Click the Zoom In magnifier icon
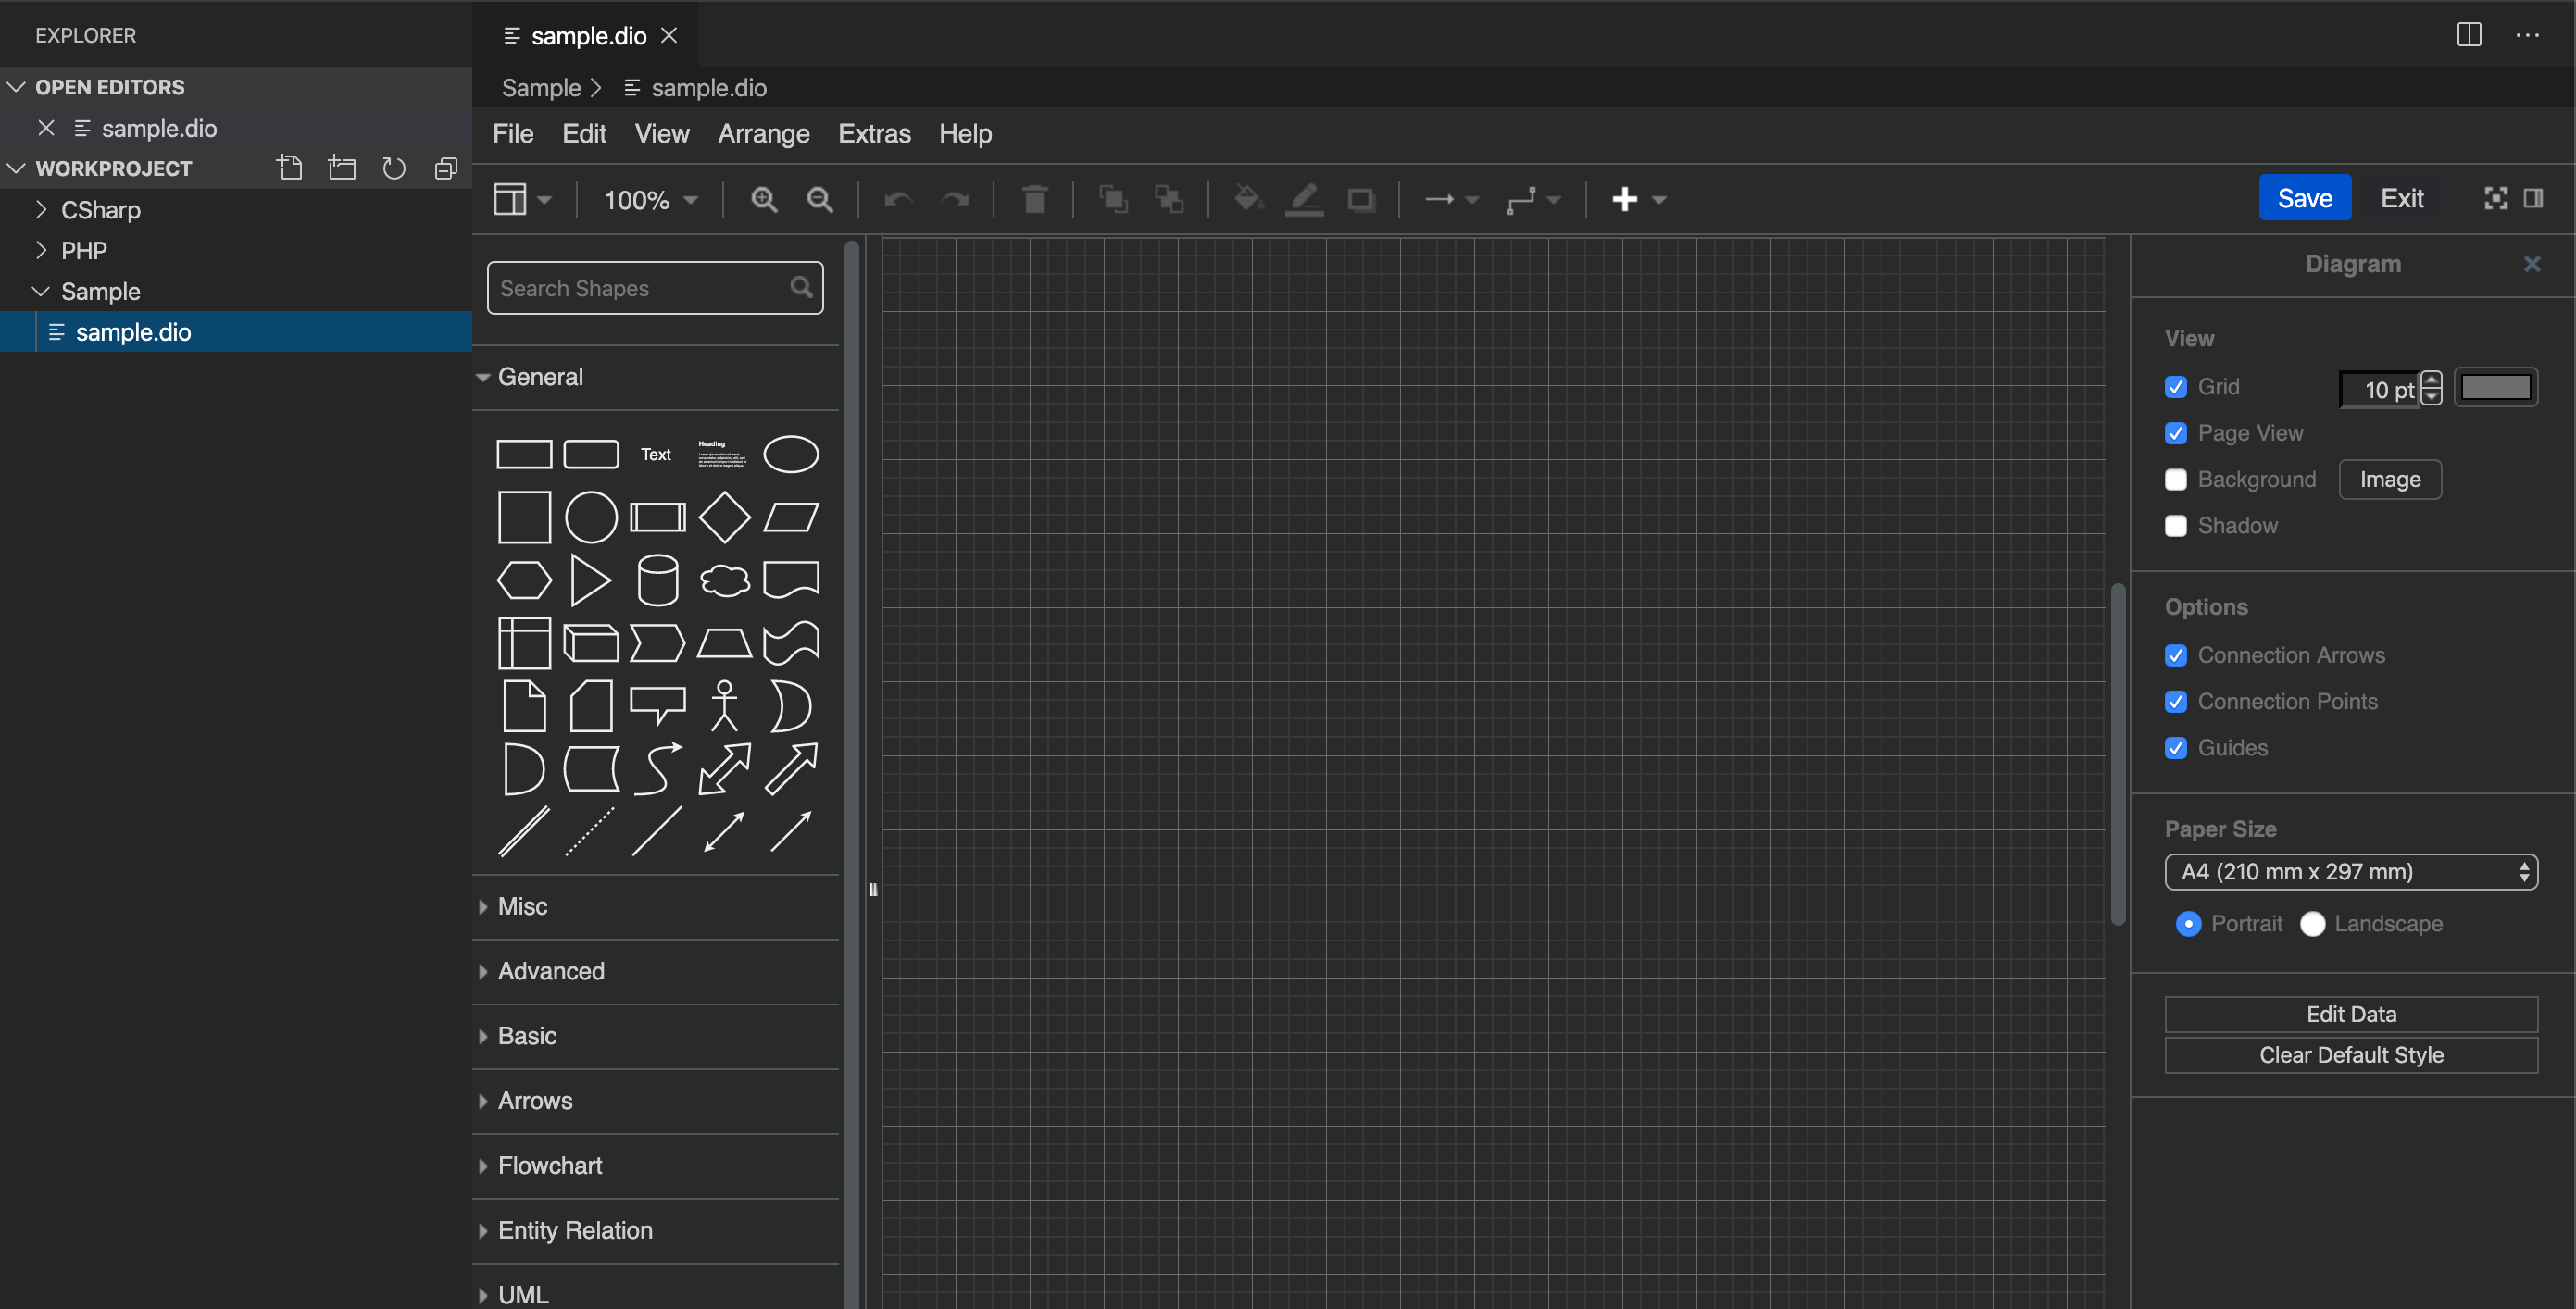Viewport: 2576px width, 1309px height. [x=764, y=199]
